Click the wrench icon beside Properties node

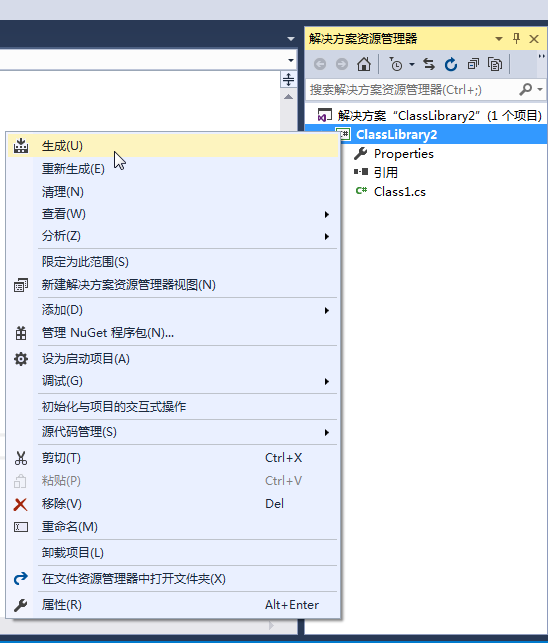click(x=361, y=154)
